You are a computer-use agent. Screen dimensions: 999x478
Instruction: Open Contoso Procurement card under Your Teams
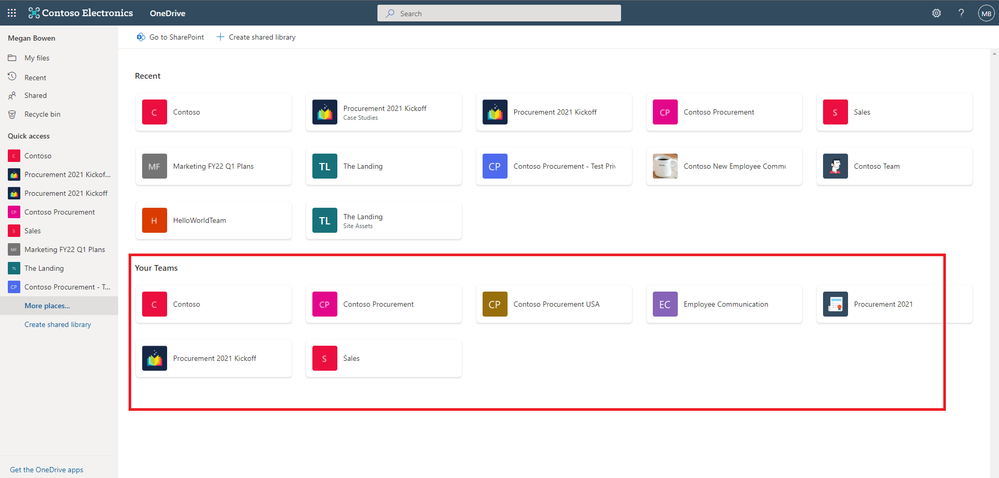click(384, 304)
